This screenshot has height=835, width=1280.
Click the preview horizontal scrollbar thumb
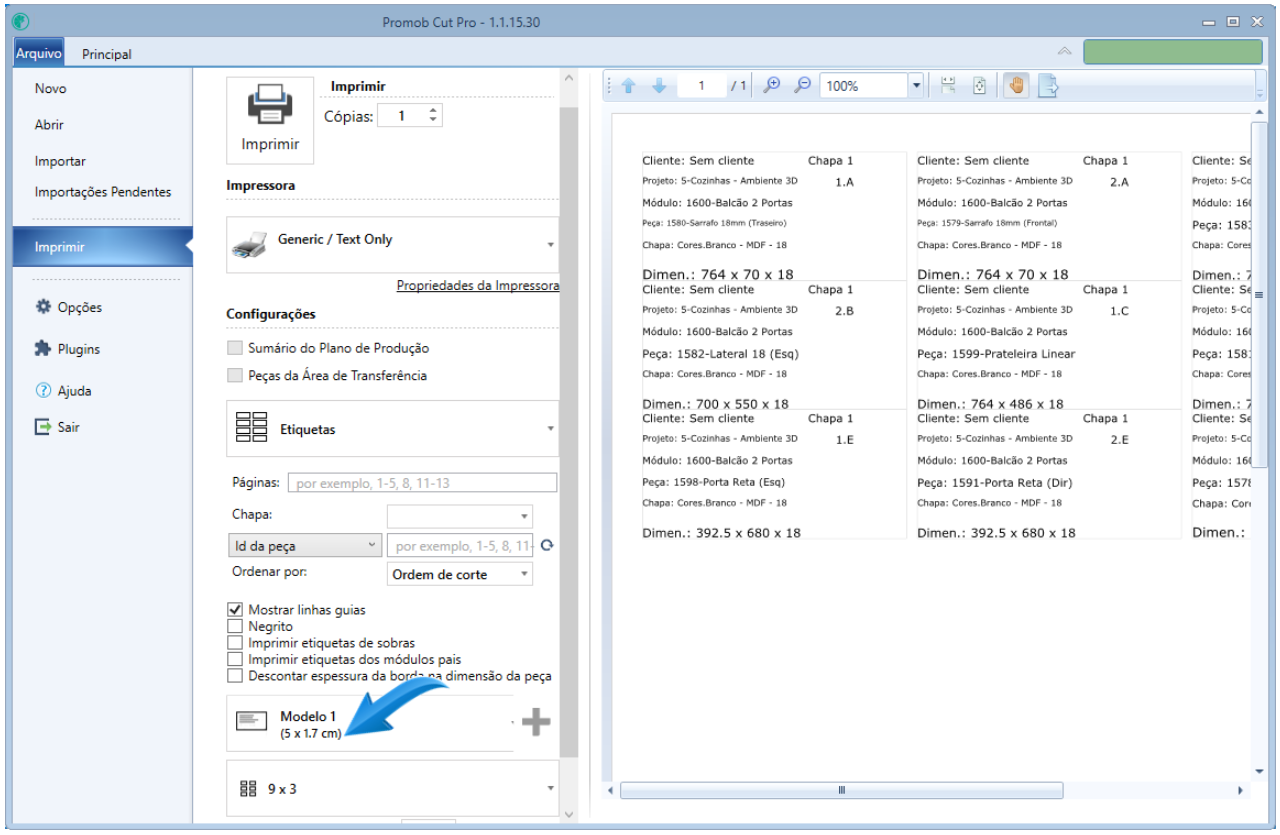[841, 790]
